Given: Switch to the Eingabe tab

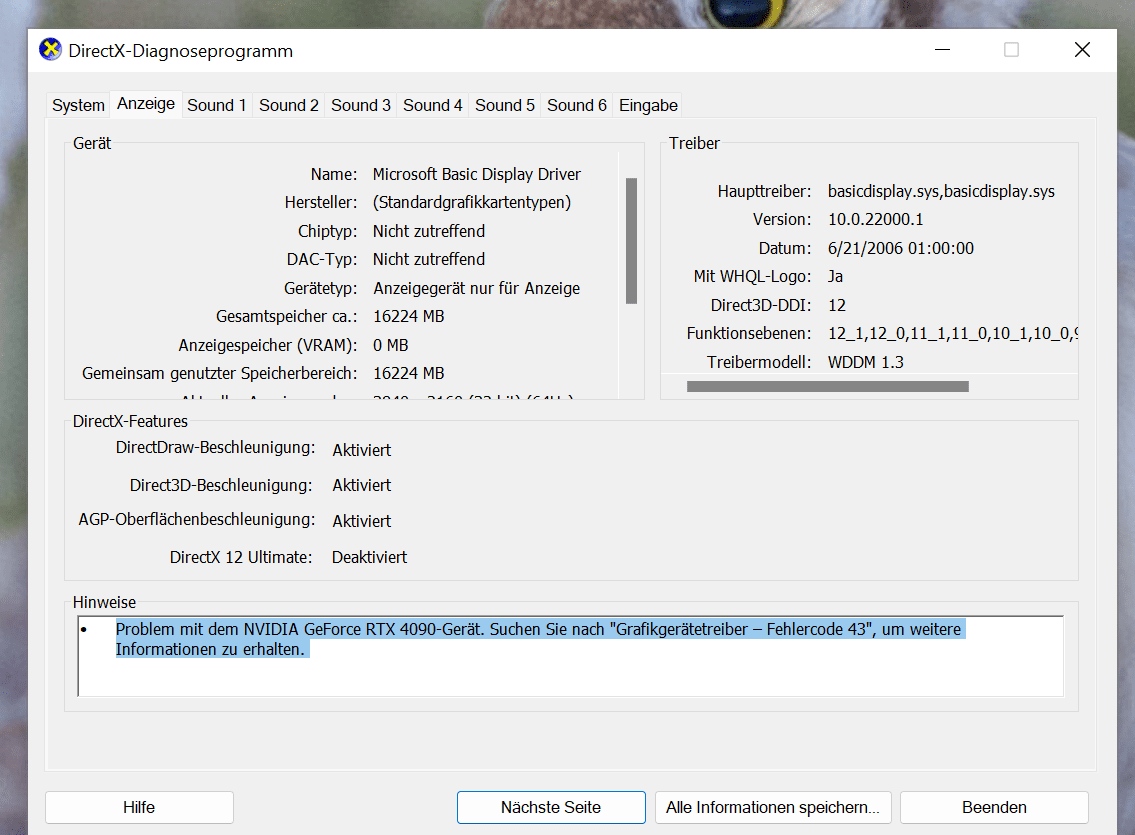Looking at the screenshot, I should click(x=648, y=106).
